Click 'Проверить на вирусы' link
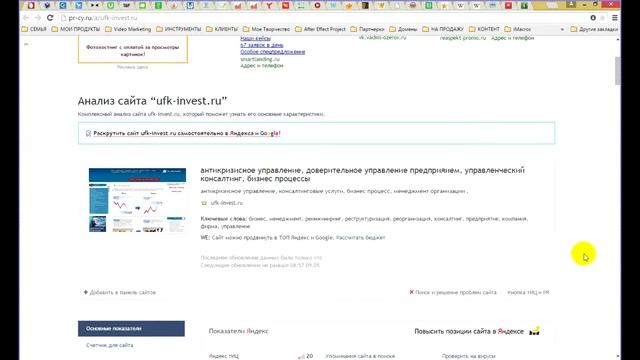Viewport: 640px width, 360px height. tap(469, 356)
